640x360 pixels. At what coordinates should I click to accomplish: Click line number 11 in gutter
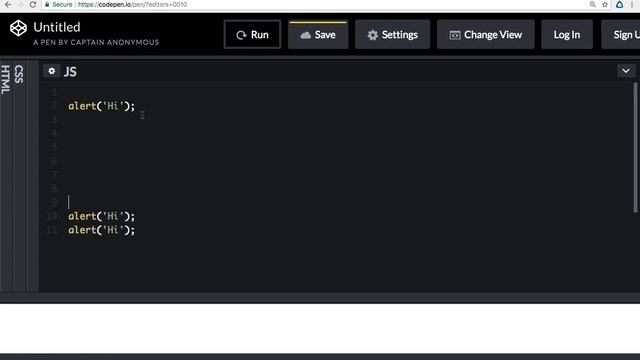click(51, 230)
